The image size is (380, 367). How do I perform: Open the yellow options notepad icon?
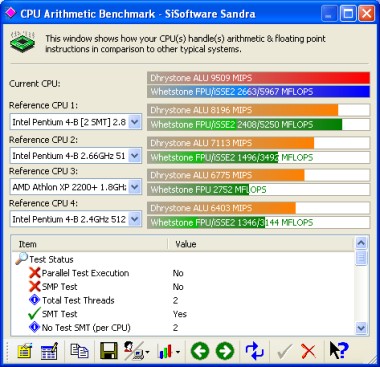pos(25,351)
